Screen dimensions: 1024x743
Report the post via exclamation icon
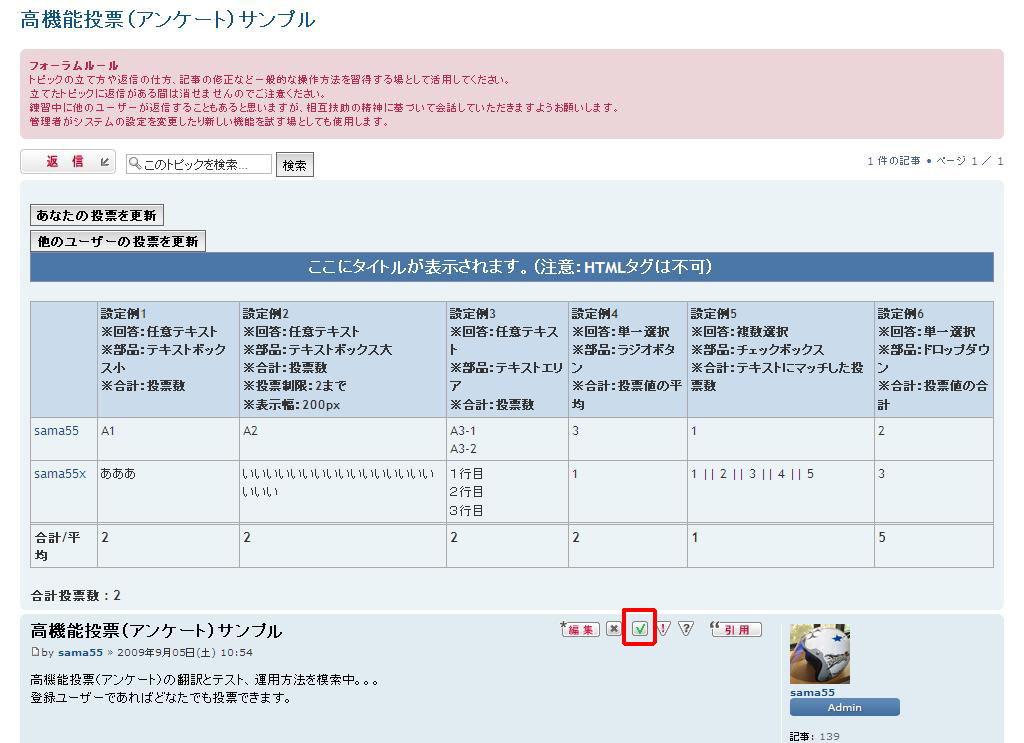coord(663,629)
